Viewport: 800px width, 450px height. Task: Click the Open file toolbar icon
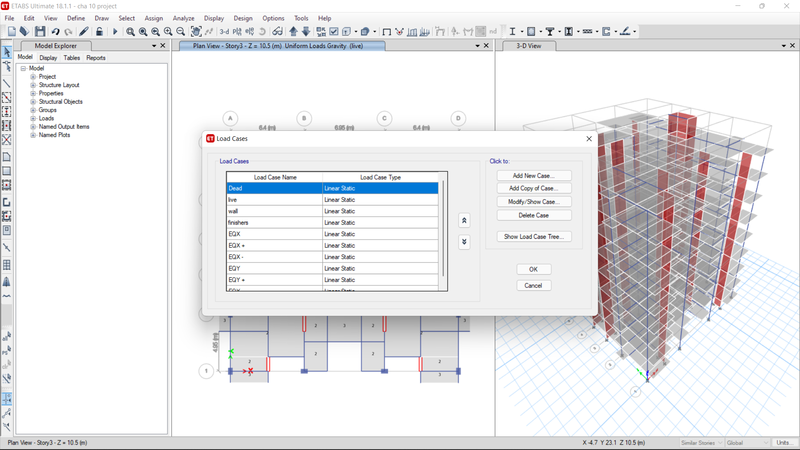click(24, 32)
